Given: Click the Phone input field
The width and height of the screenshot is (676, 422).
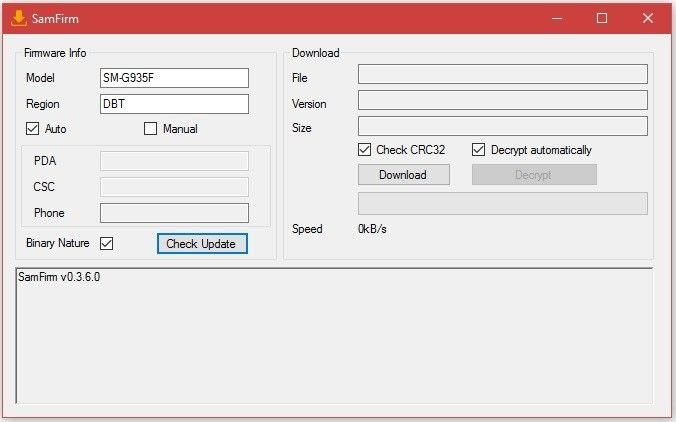Looking at the screenshot, I should pyautogui.click(x=174, y=213).
